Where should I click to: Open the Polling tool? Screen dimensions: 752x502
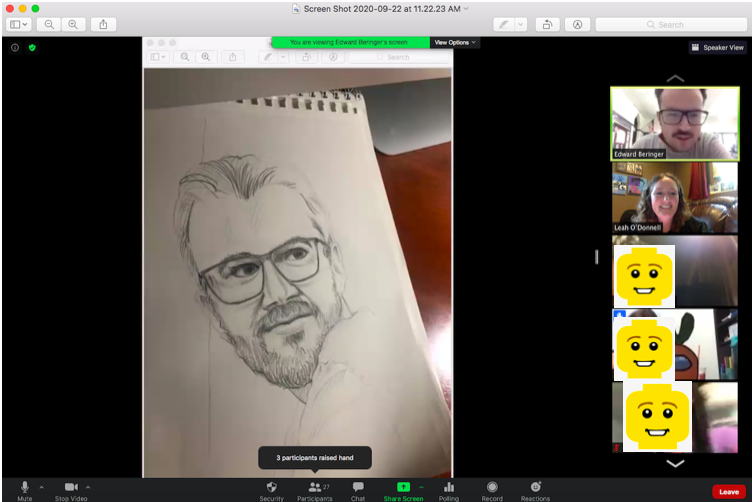tap(449, 491)
